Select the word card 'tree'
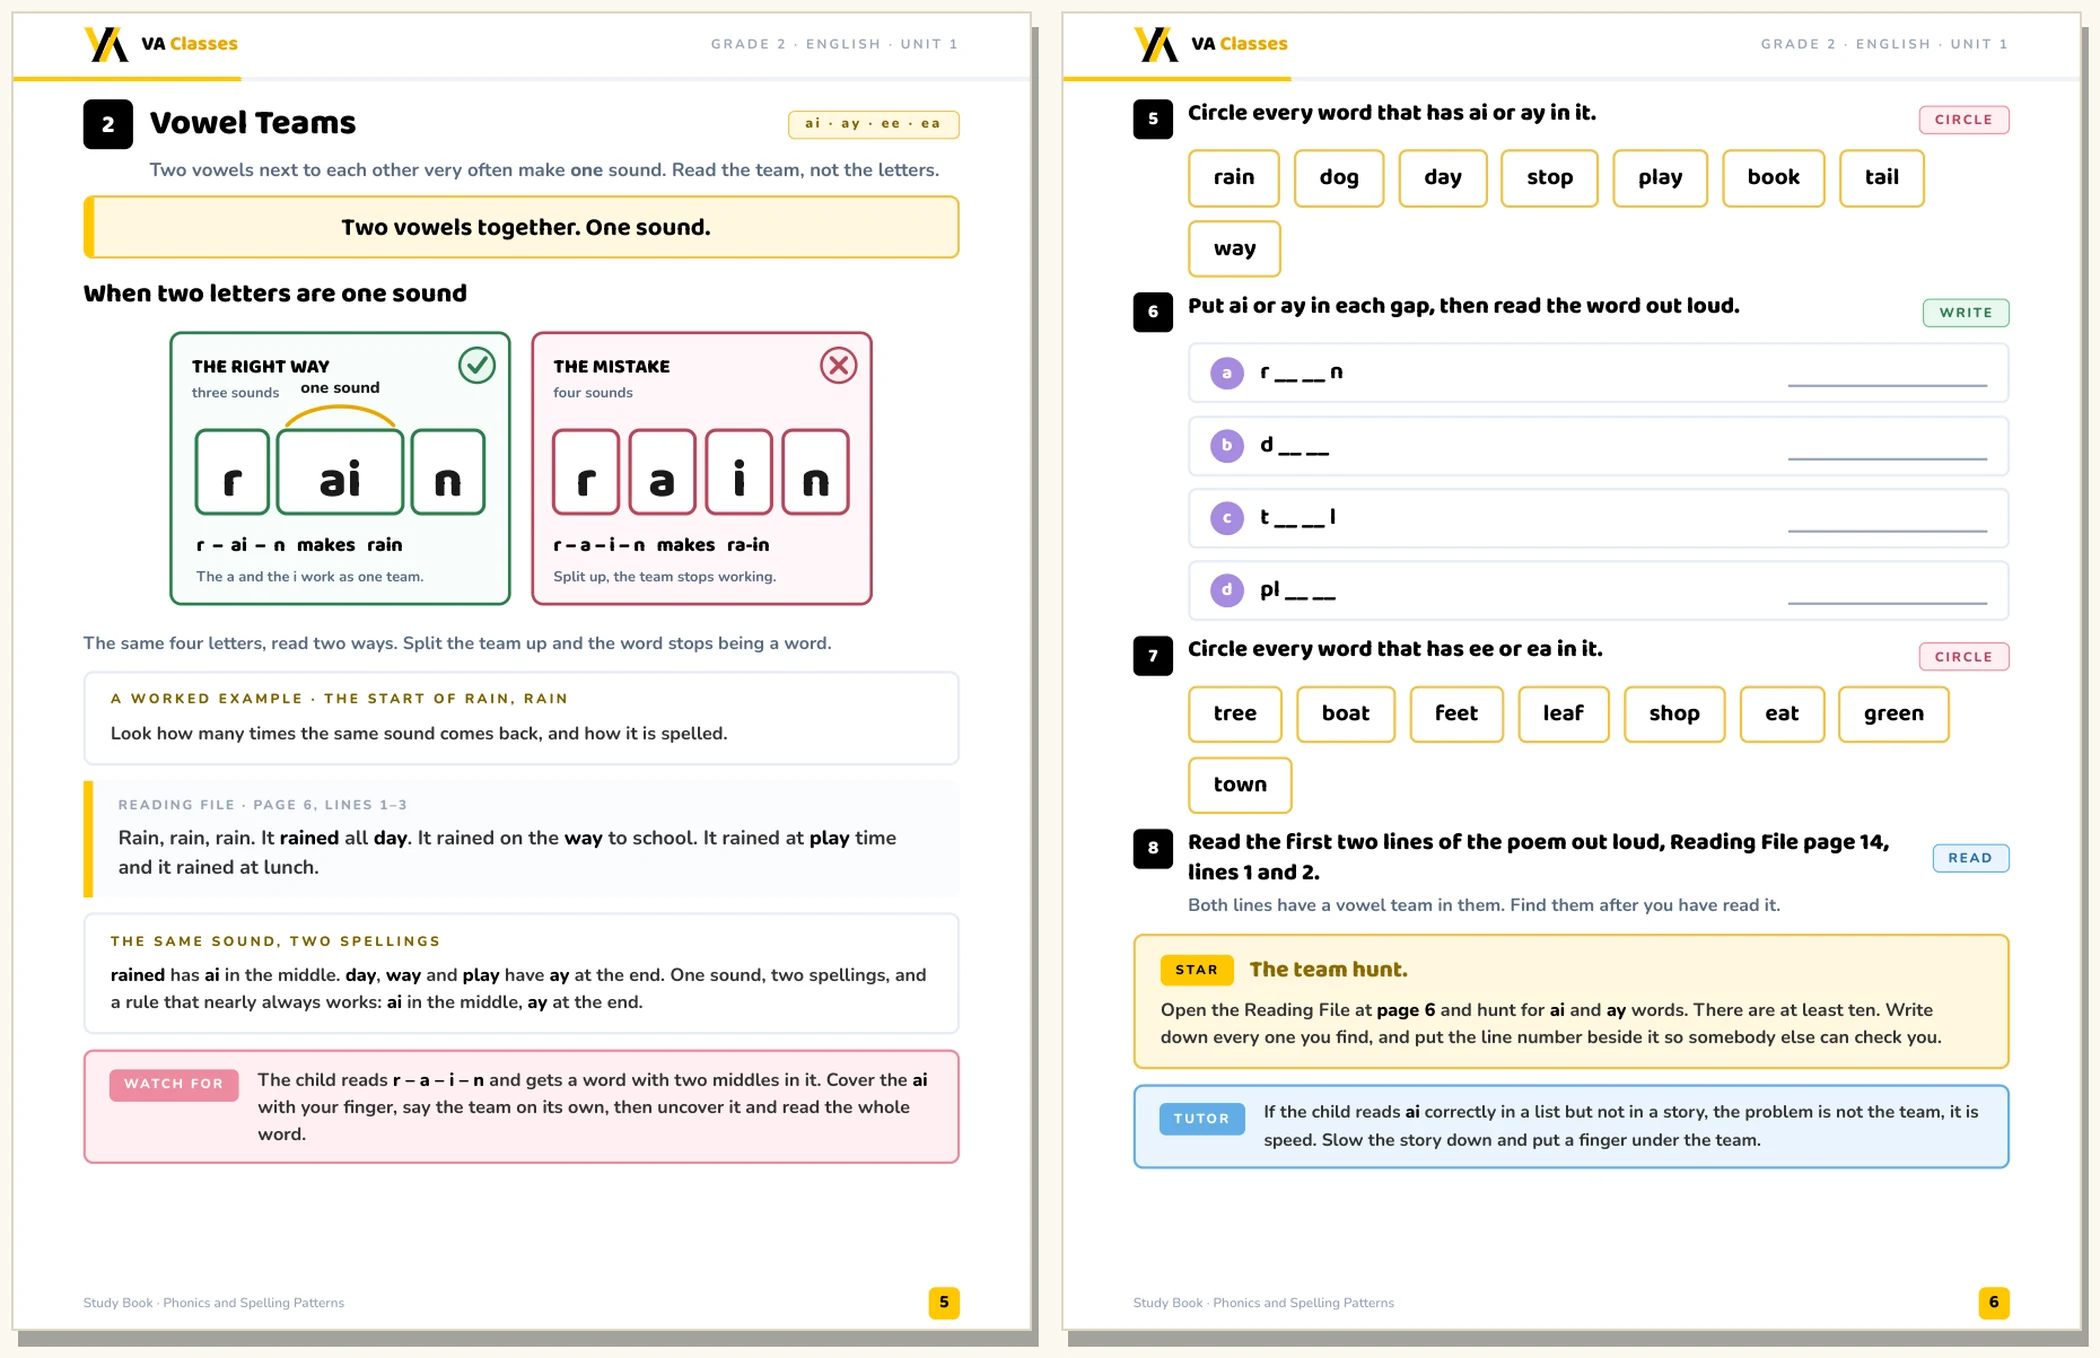Screen dimensions: 2100x1358 click(1235, 714)
